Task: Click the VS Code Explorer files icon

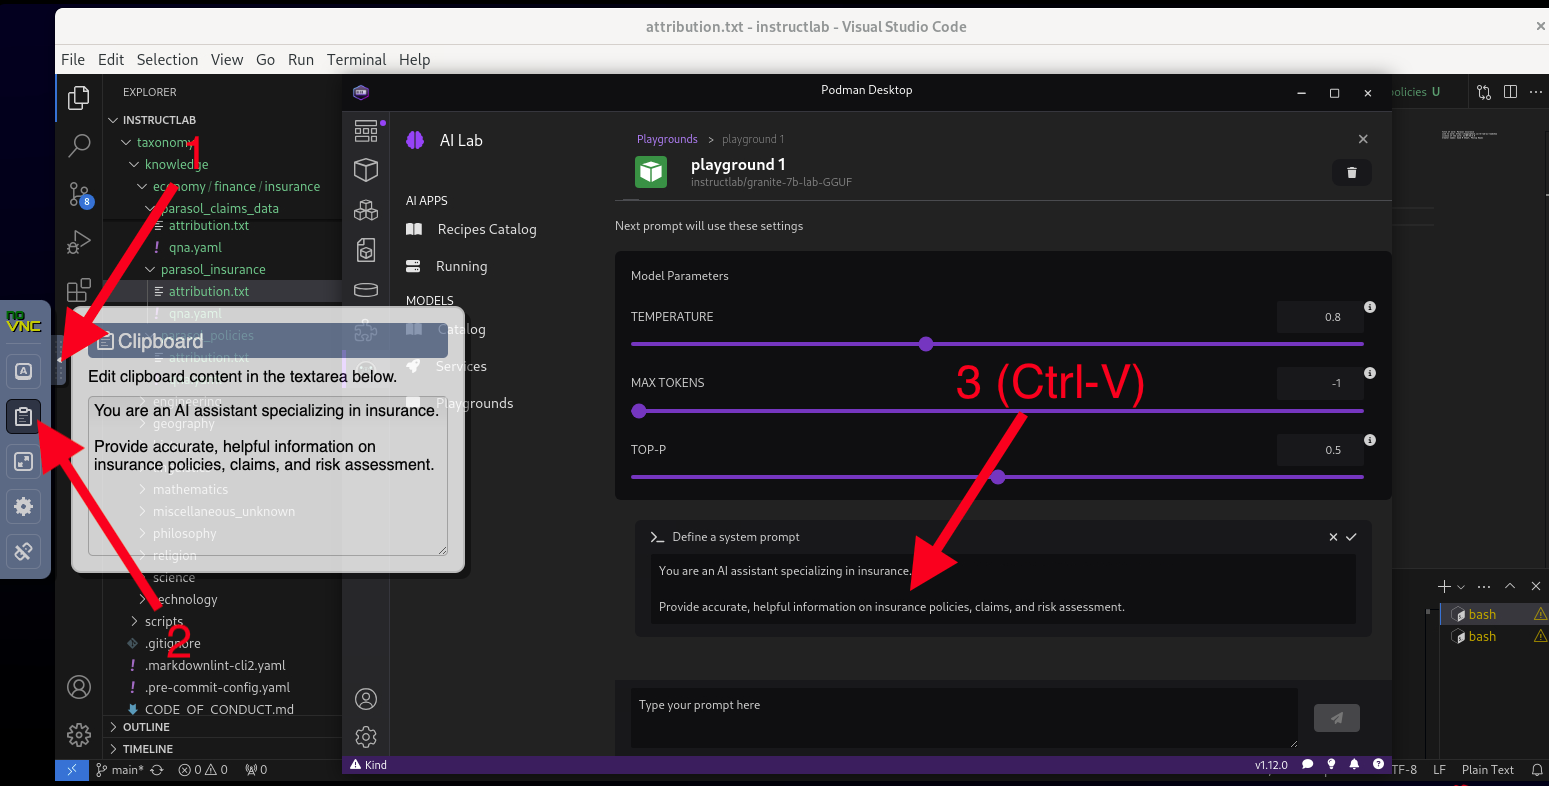Action: [79, 98]
